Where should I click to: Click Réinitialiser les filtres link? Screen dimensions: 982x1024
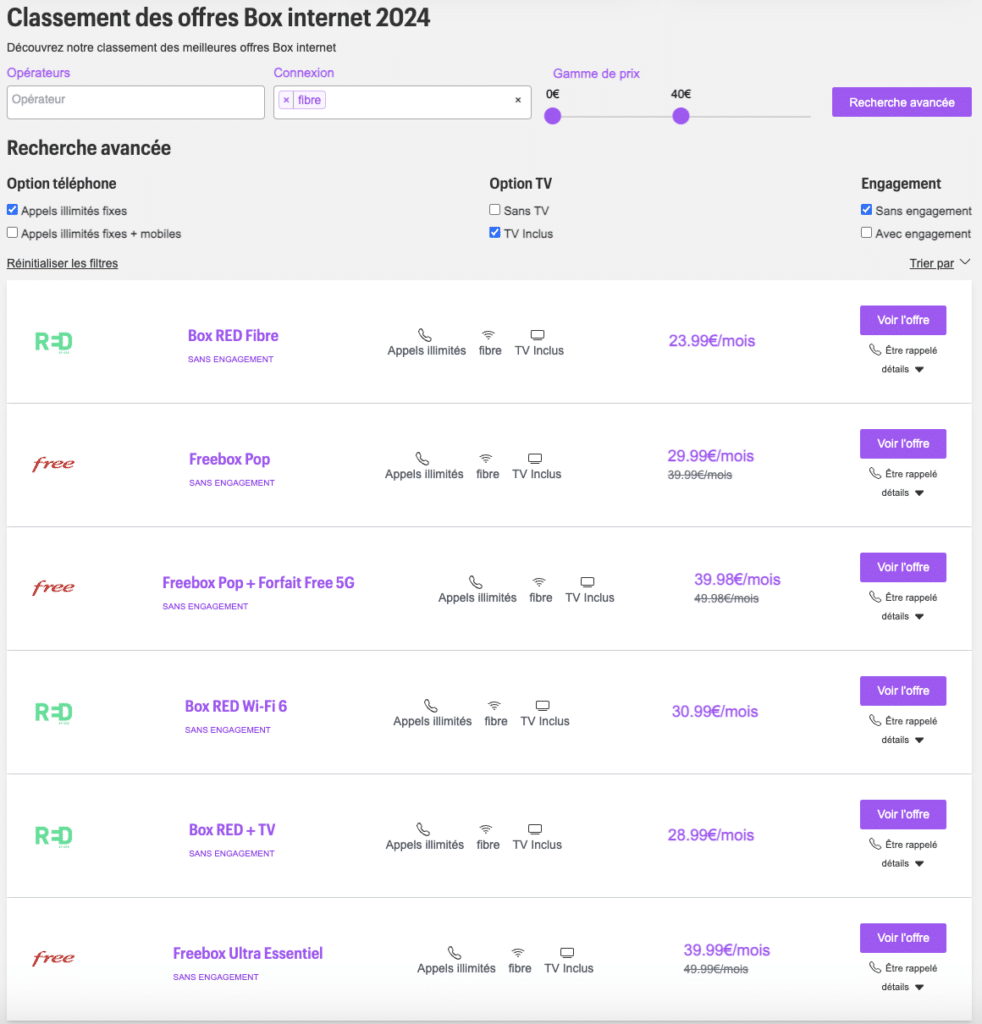click(x=62, y=264)
